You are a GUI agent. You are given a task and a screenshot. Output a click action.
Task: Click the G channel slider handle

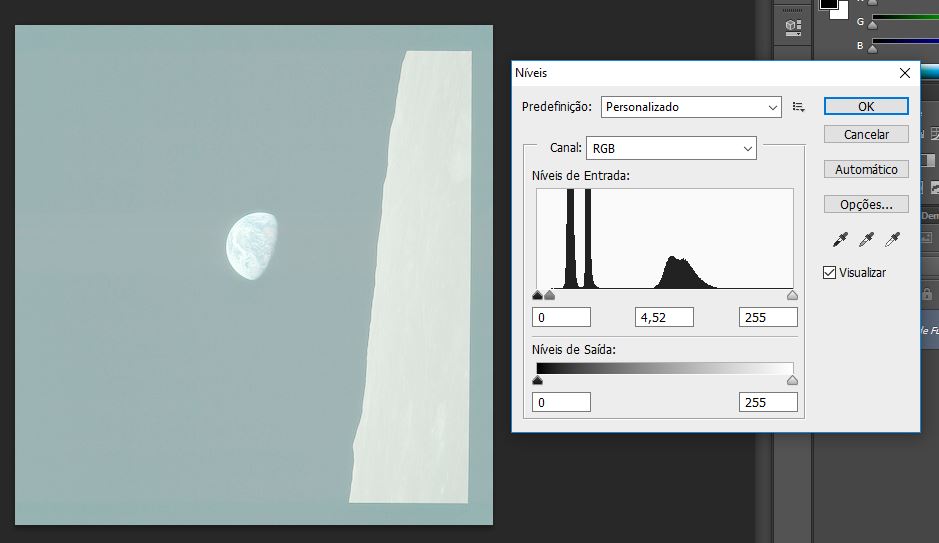coord(873,25)
